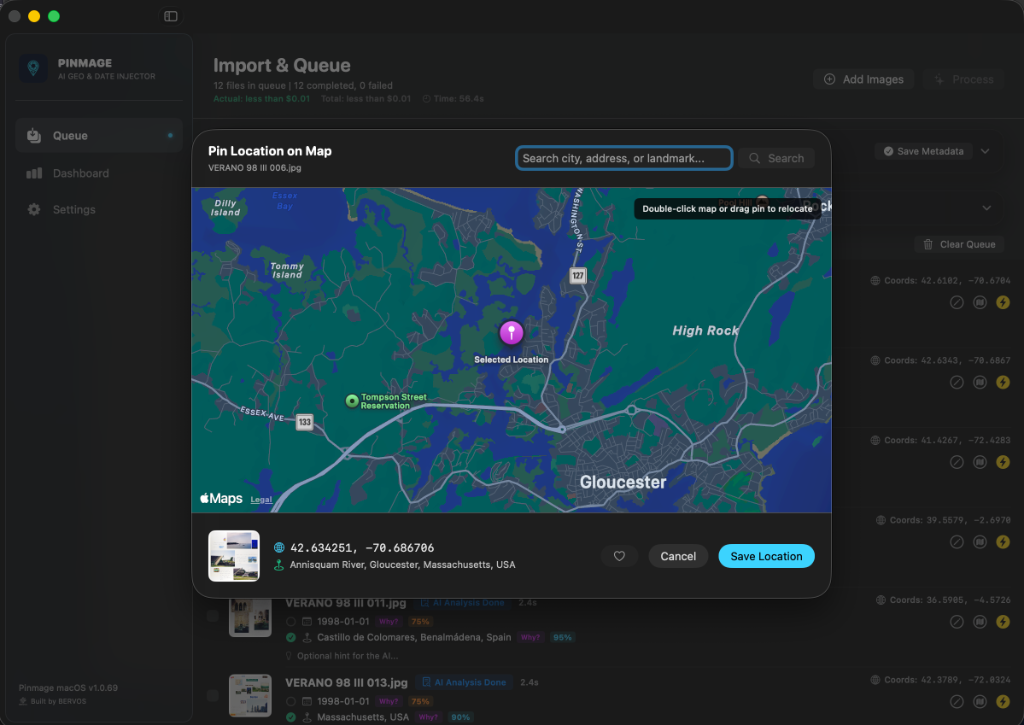The image size is (1024, 725).
Task: Click the calendar icon in VERANO 98 III 011 row
Action: (x=307, y=621)
